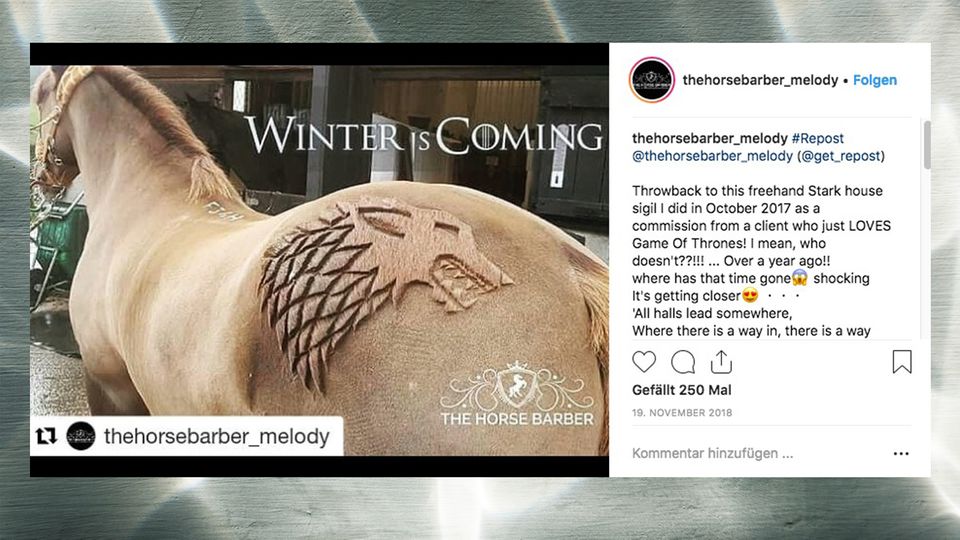This screenshot has height=540, width=960.
Task: Click the caption scrollbar thumb
Action: pyautogui.click(x=927, y=144)
